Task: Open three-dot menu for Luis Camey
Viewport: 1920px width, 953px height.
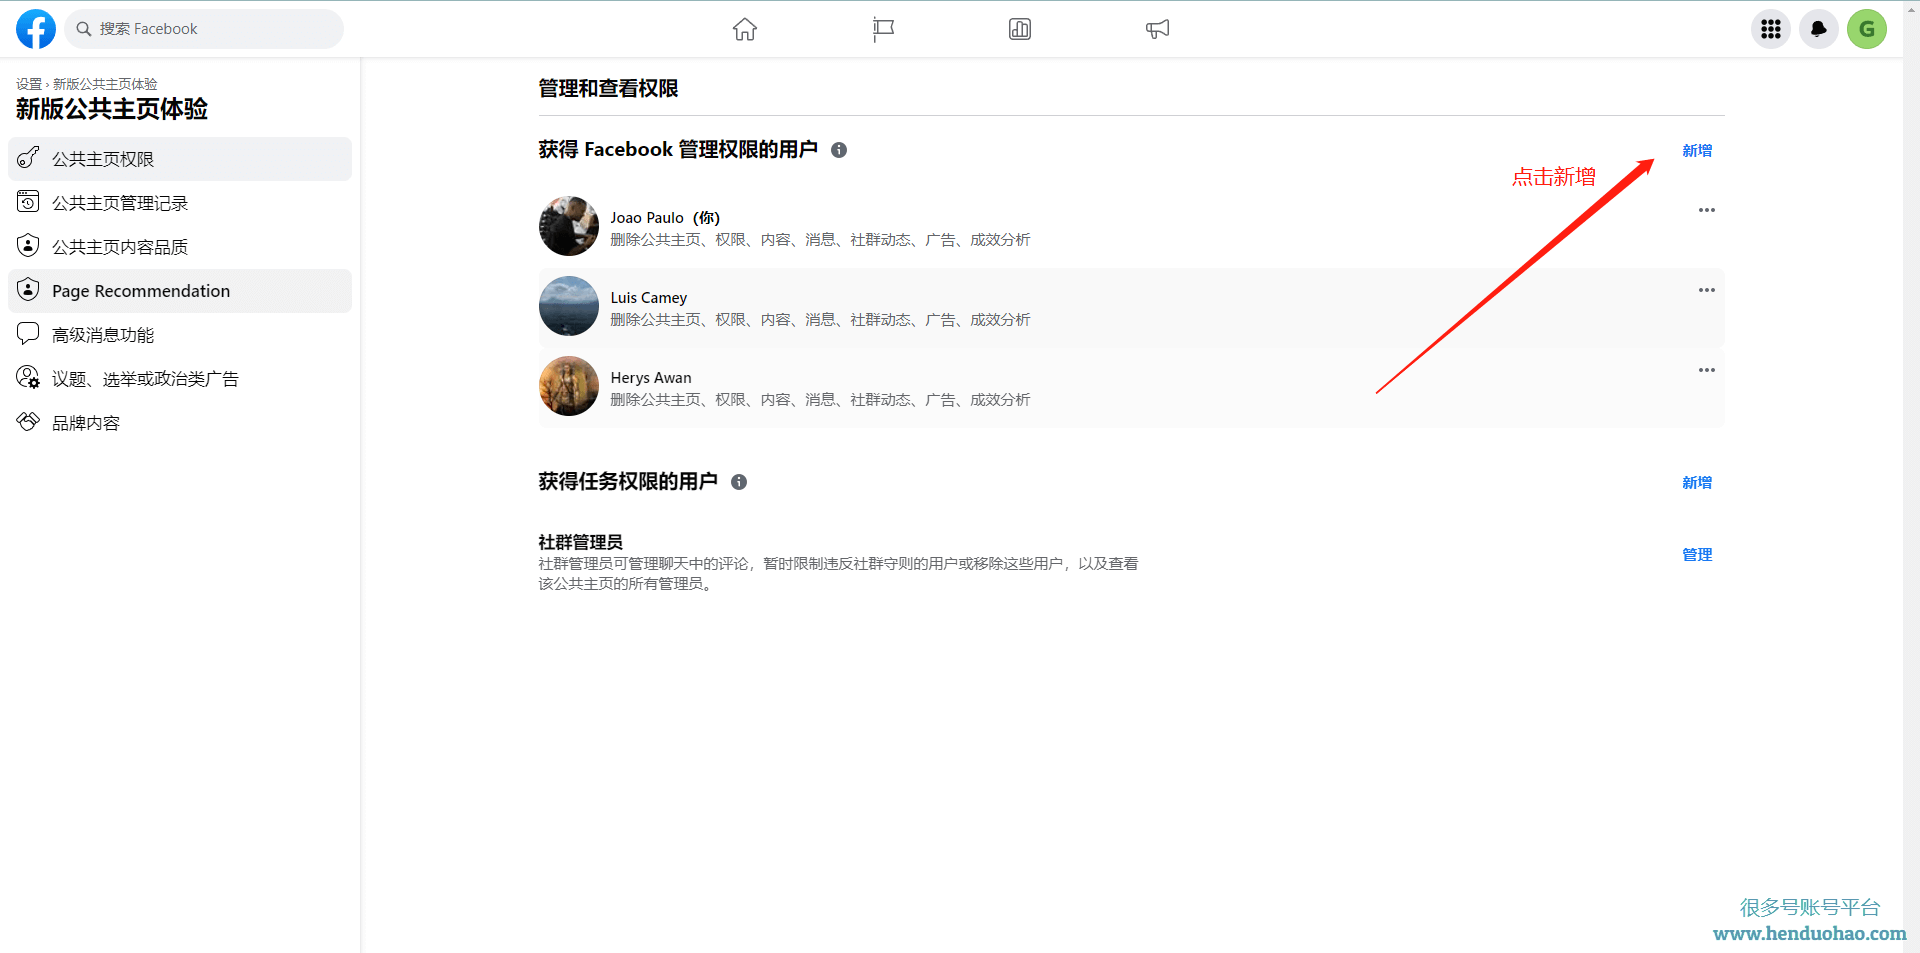Action: click(x=1707, y=290)
